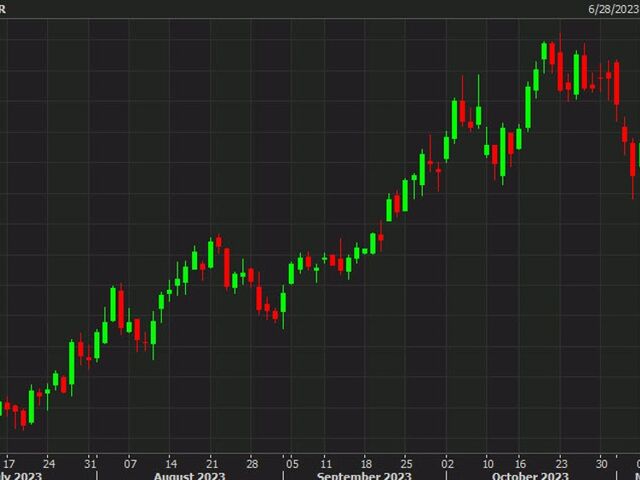Click the 6/28/2023 date label
640x480 pixels.
click(612, 8)
